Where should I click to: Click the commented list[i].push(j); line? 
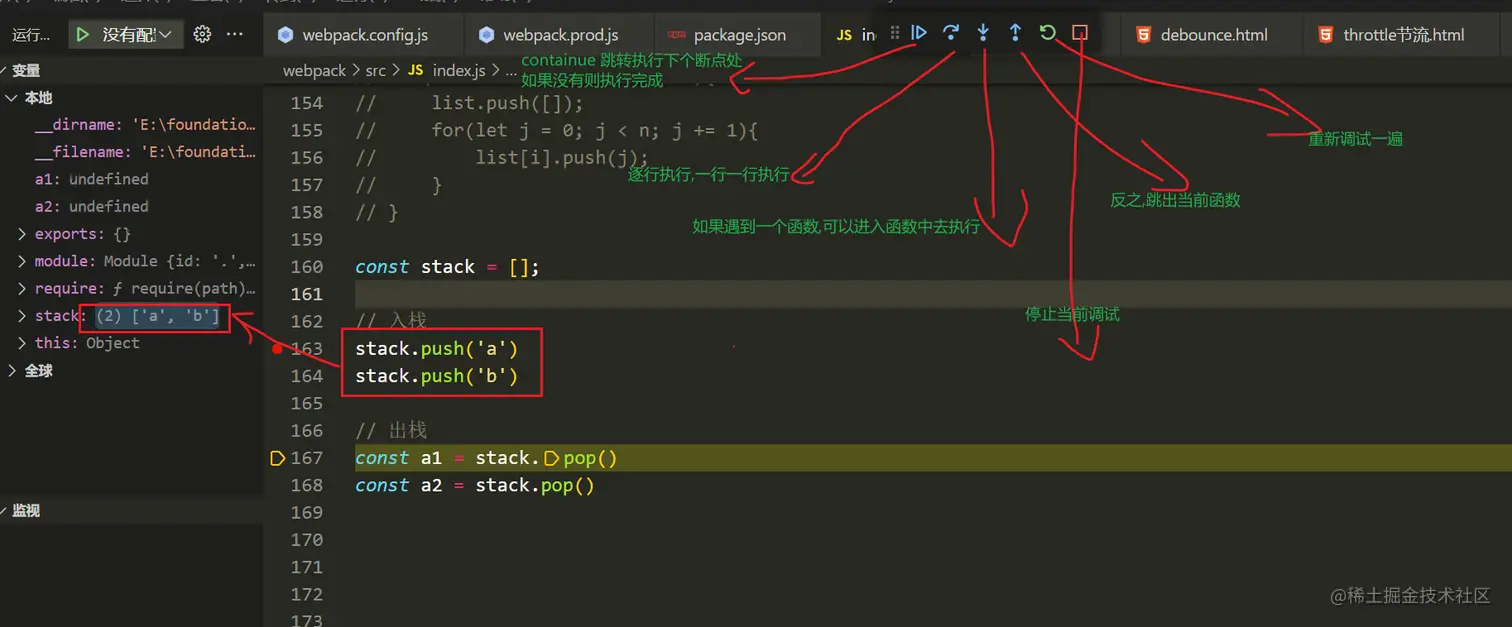tap(563, 158)
